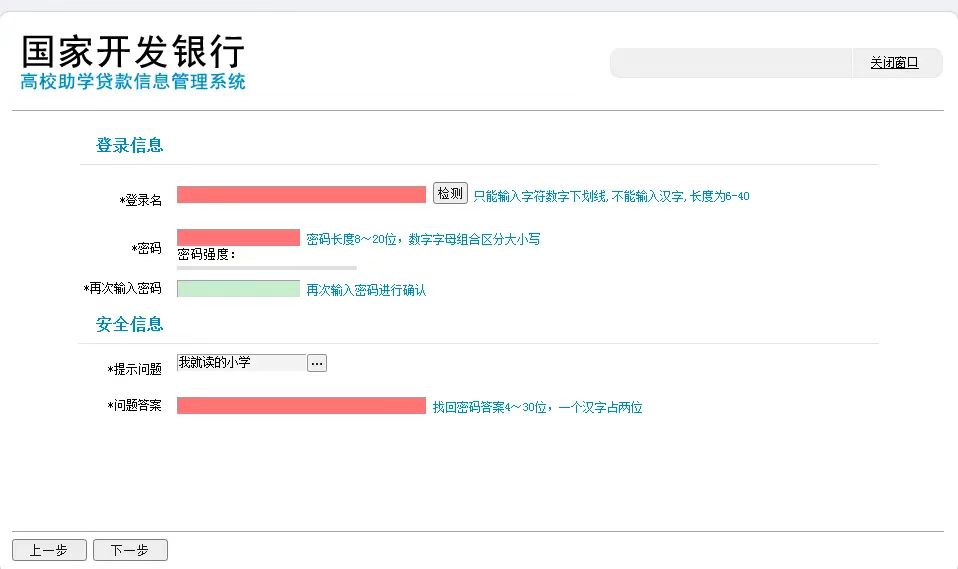Expand the 我就读的小学 question selector

click(241, 363)
